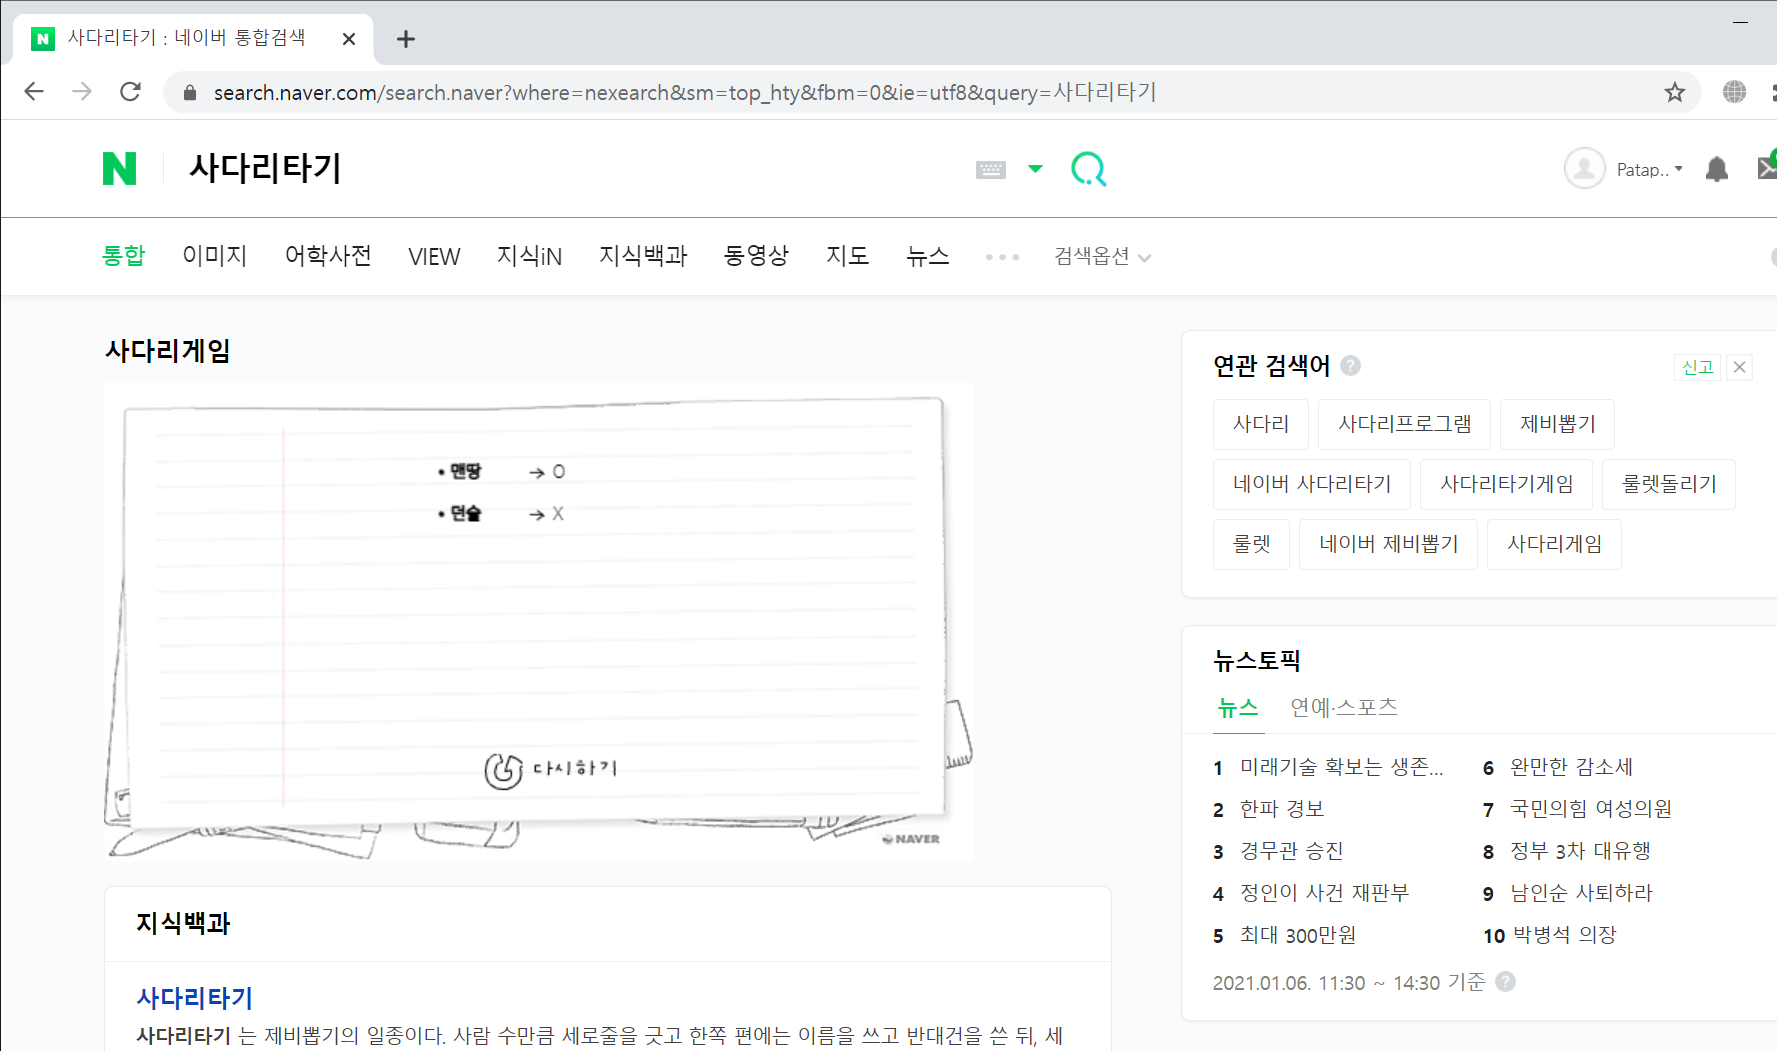This screenshot has height=1051, width=1777.
Task: Switch to the 지식백과 tab
Action: pyautogui.click(x=643, y=256)
